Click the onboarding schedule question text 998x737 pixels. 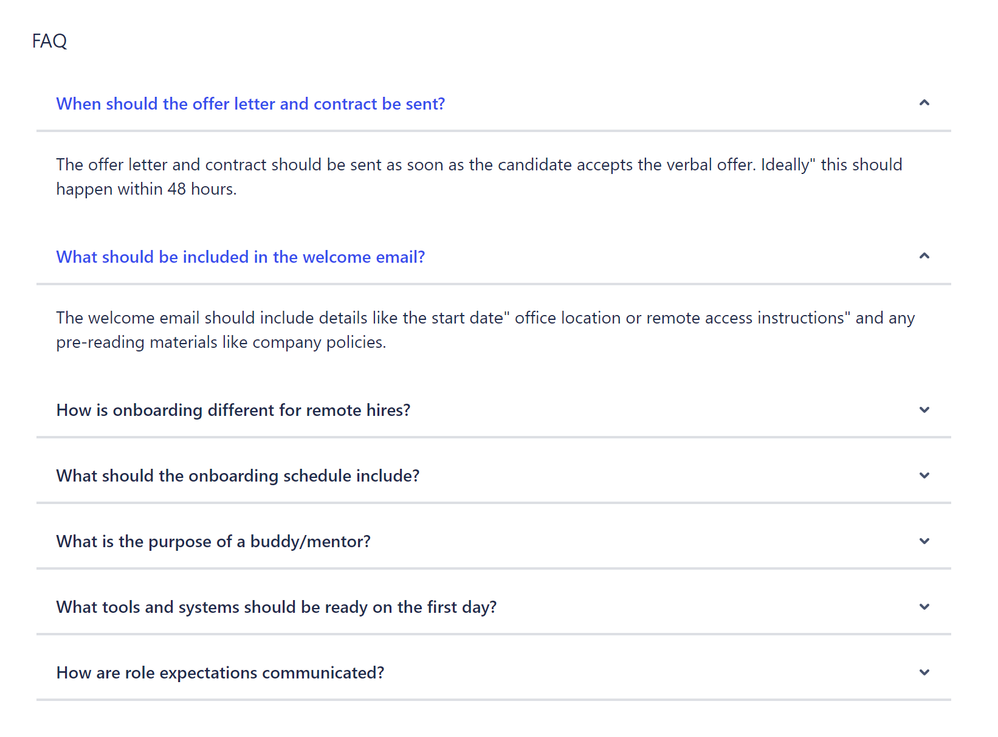click(236, 475)
